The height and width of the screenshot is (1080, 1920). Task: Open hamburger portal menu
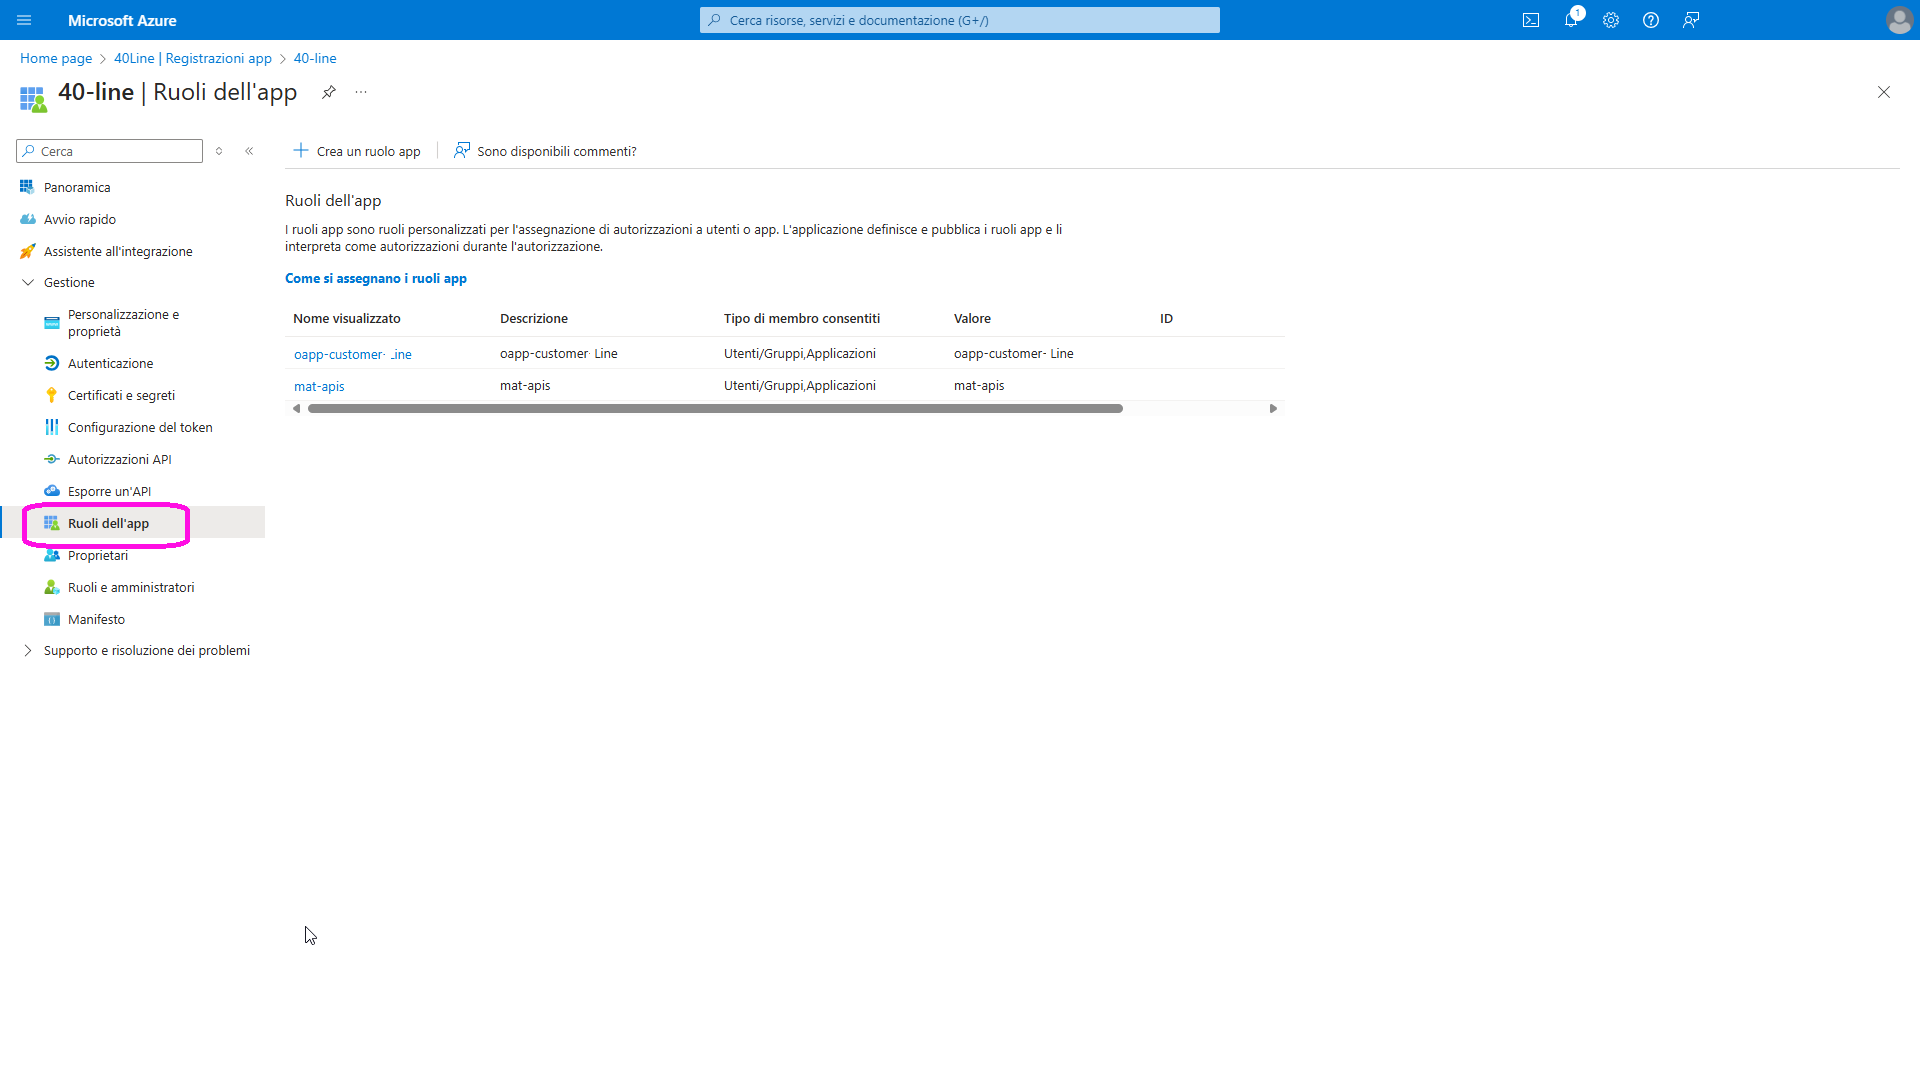(24, 20)
